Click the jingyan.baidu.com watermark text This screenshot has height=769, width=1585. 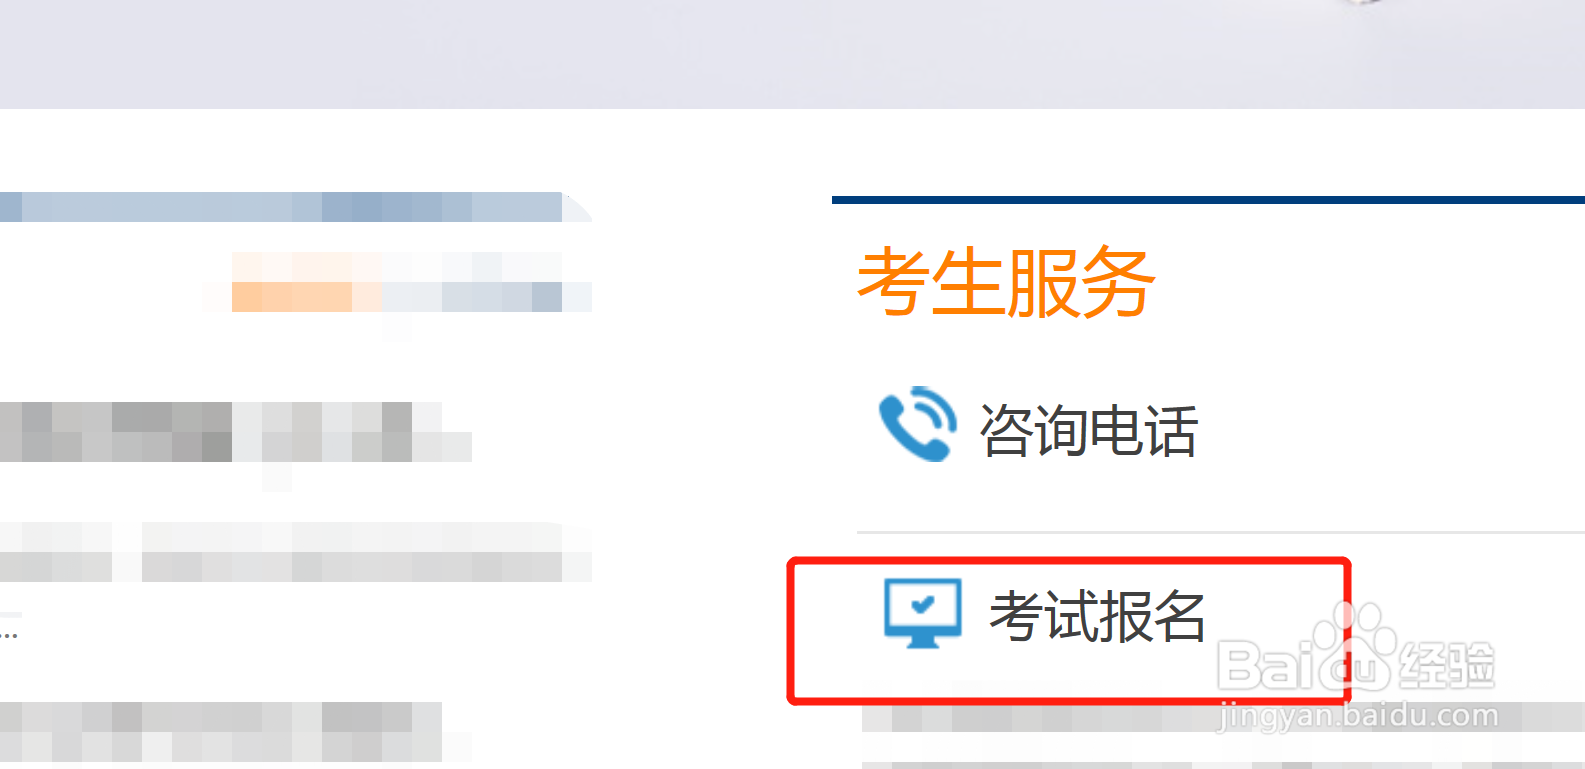[x=1359, y=715]
